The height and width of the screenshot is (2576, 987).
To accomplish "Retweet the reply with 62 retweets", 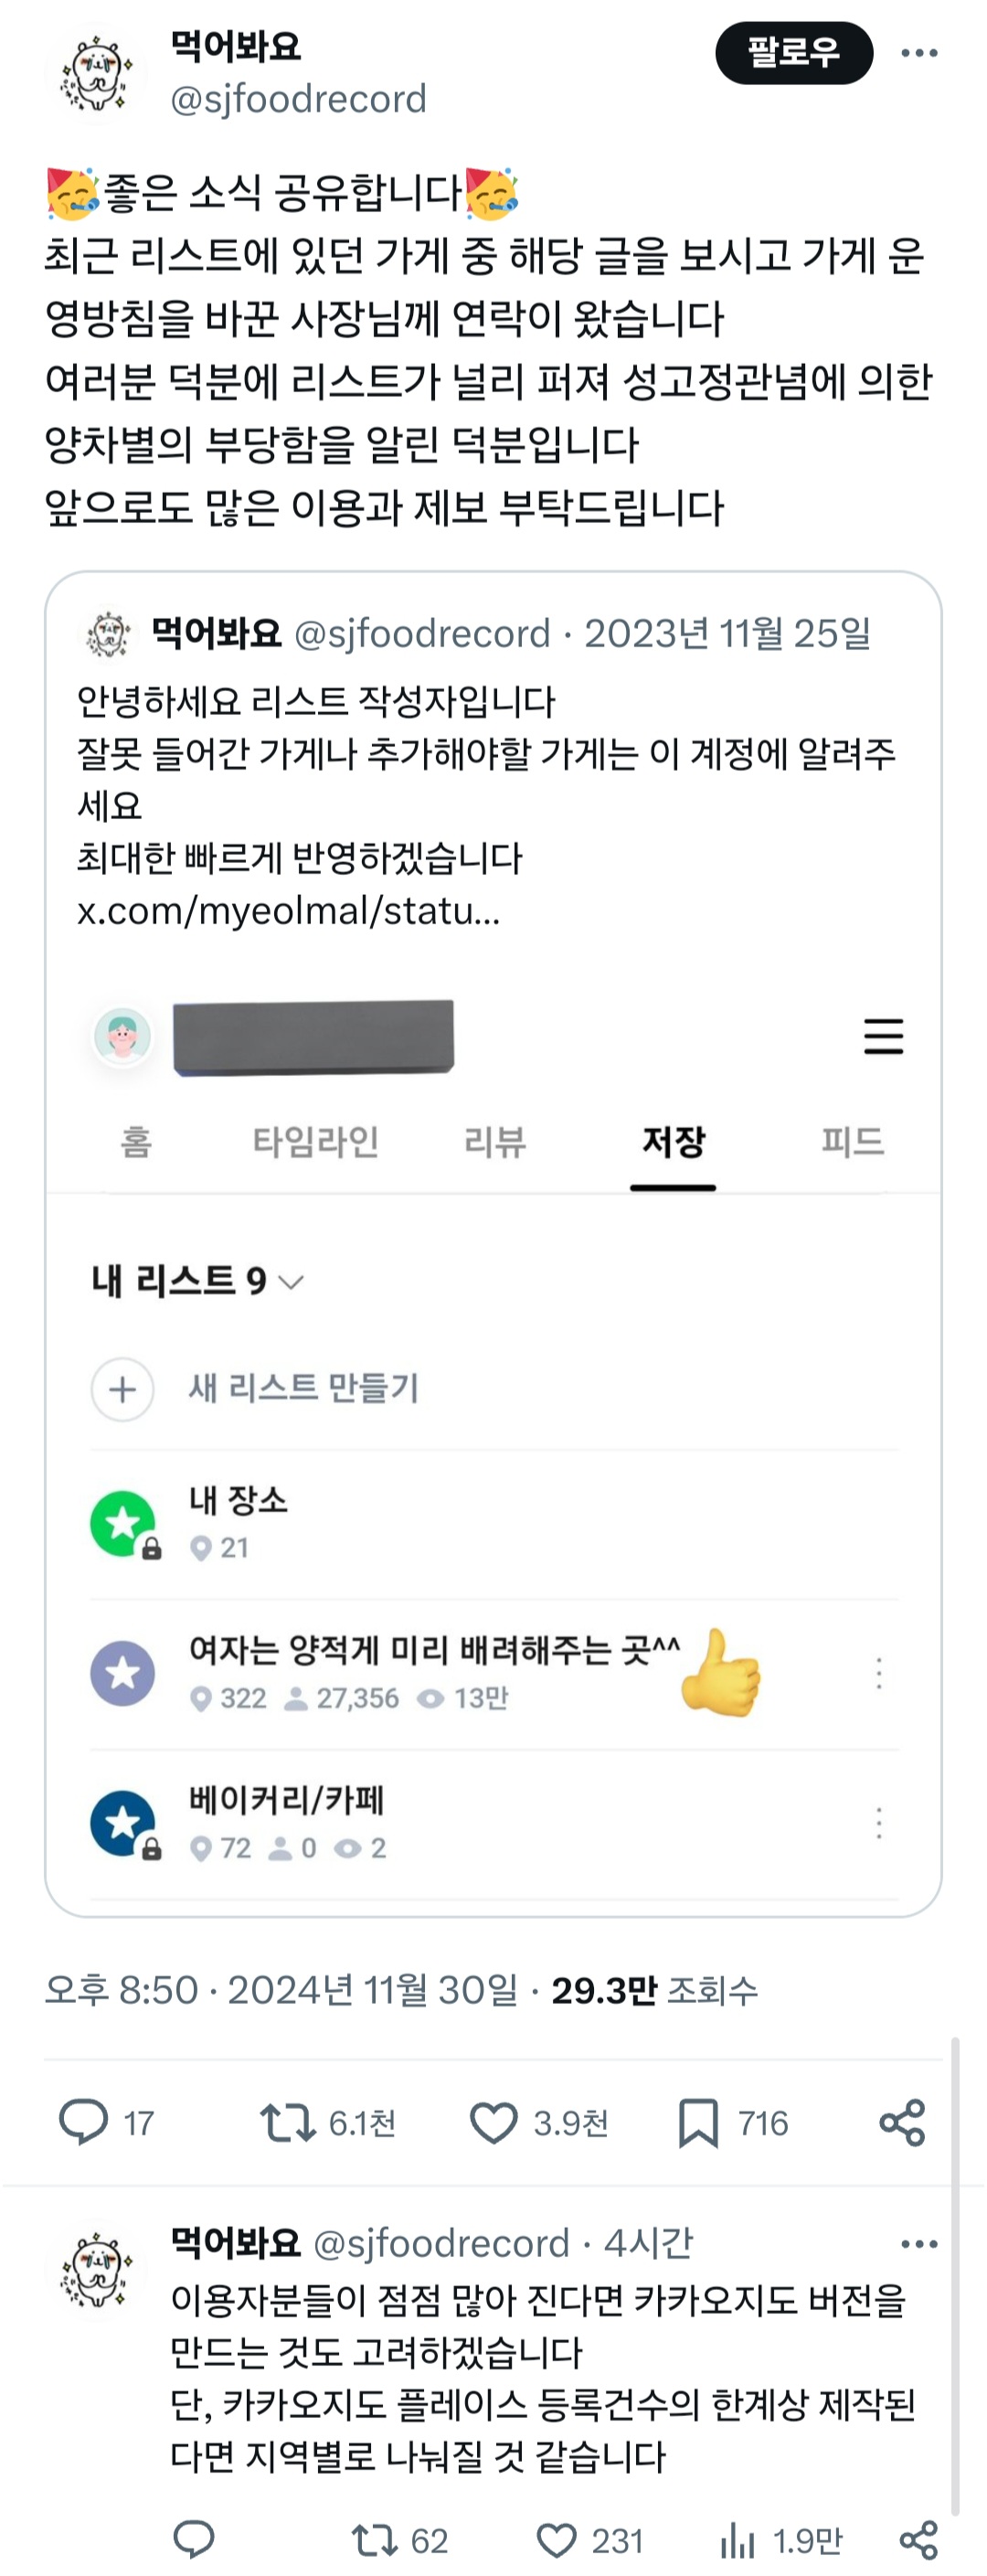I will 376,2540.
